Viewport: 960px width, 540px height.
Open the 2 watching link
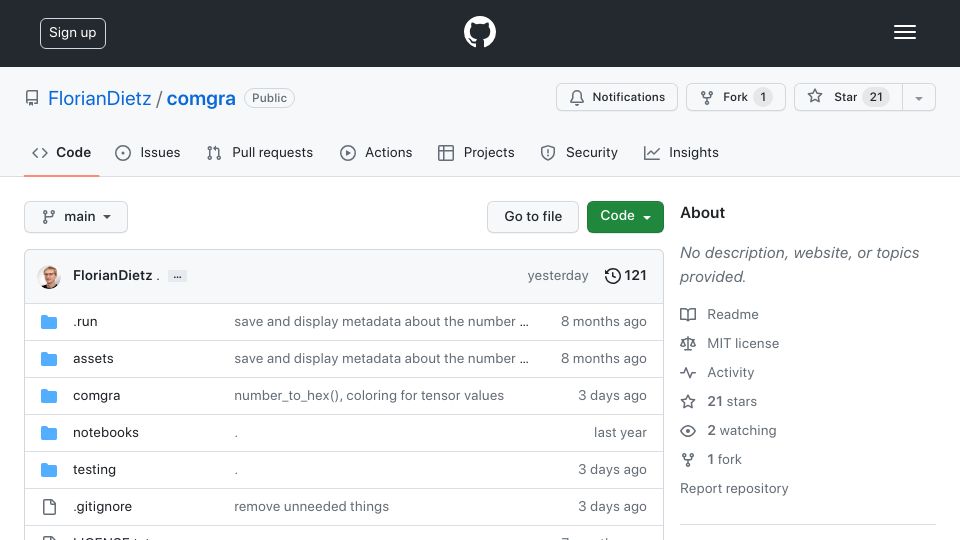pos(741,431)
